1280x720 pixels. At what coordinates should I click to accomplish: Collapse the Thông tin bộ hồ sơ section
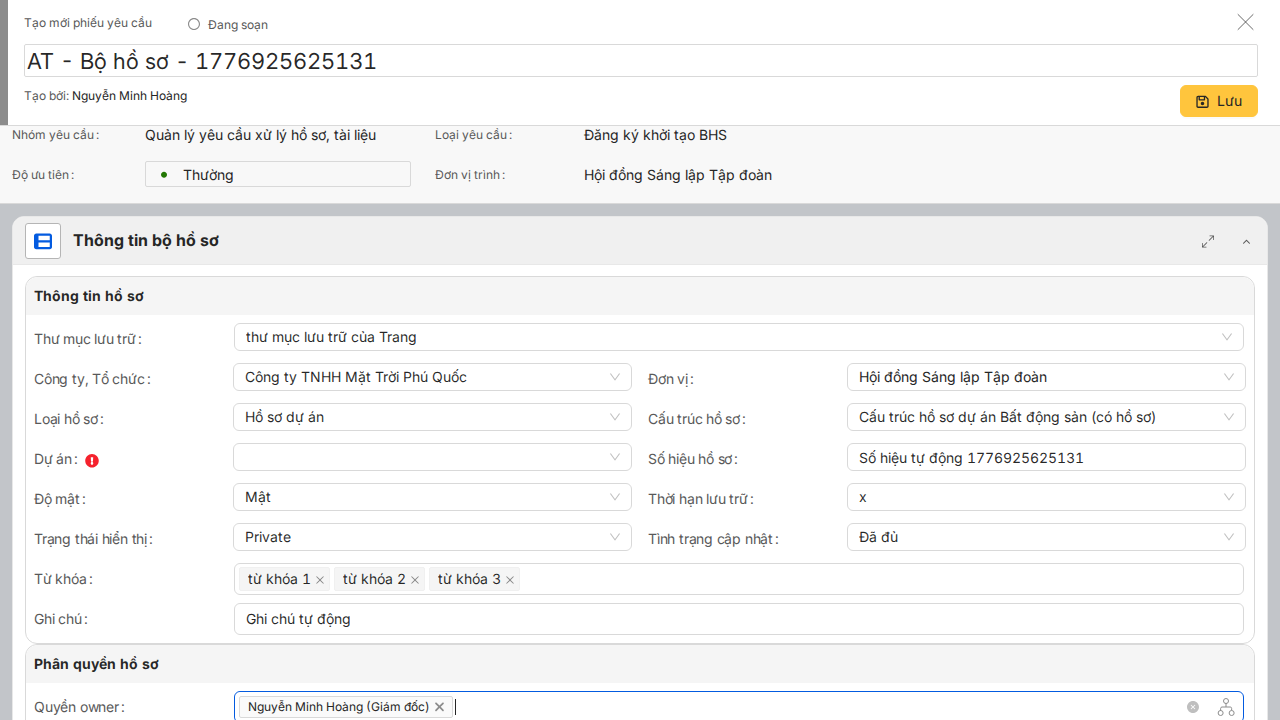click(x=1246, y=242)
